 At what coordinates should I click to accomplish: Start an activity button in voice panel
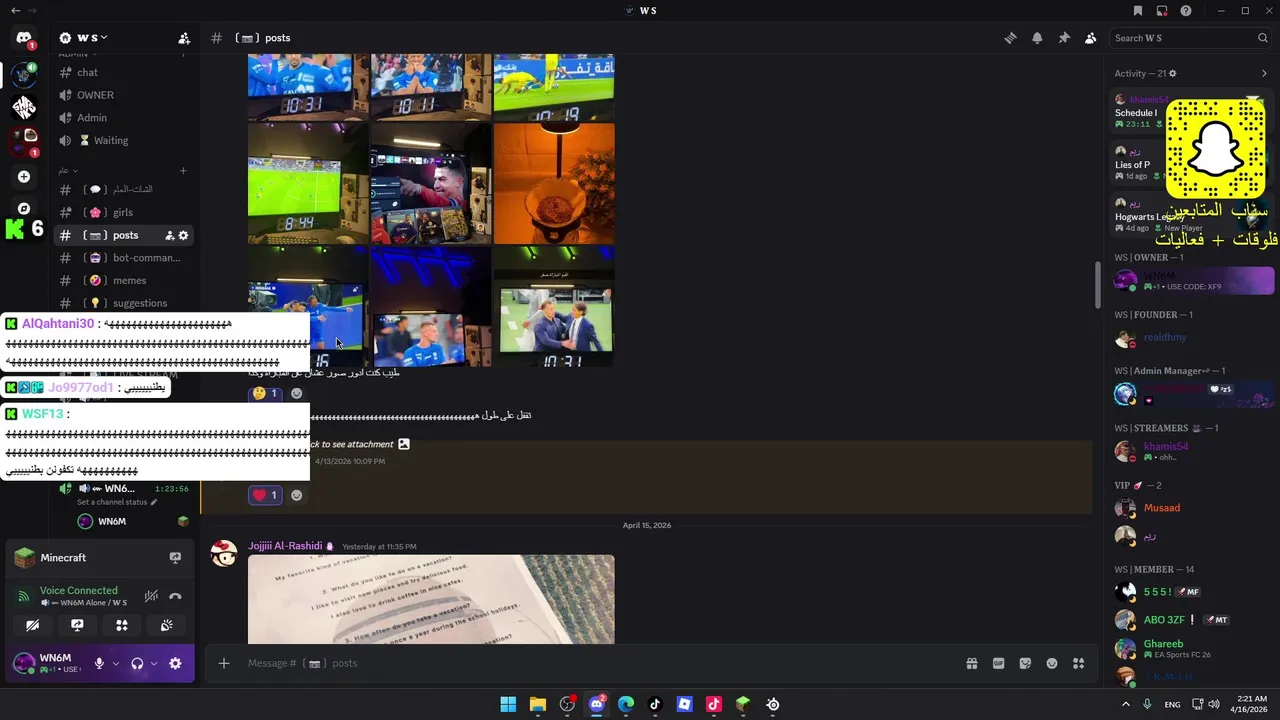tap(122, 625)
